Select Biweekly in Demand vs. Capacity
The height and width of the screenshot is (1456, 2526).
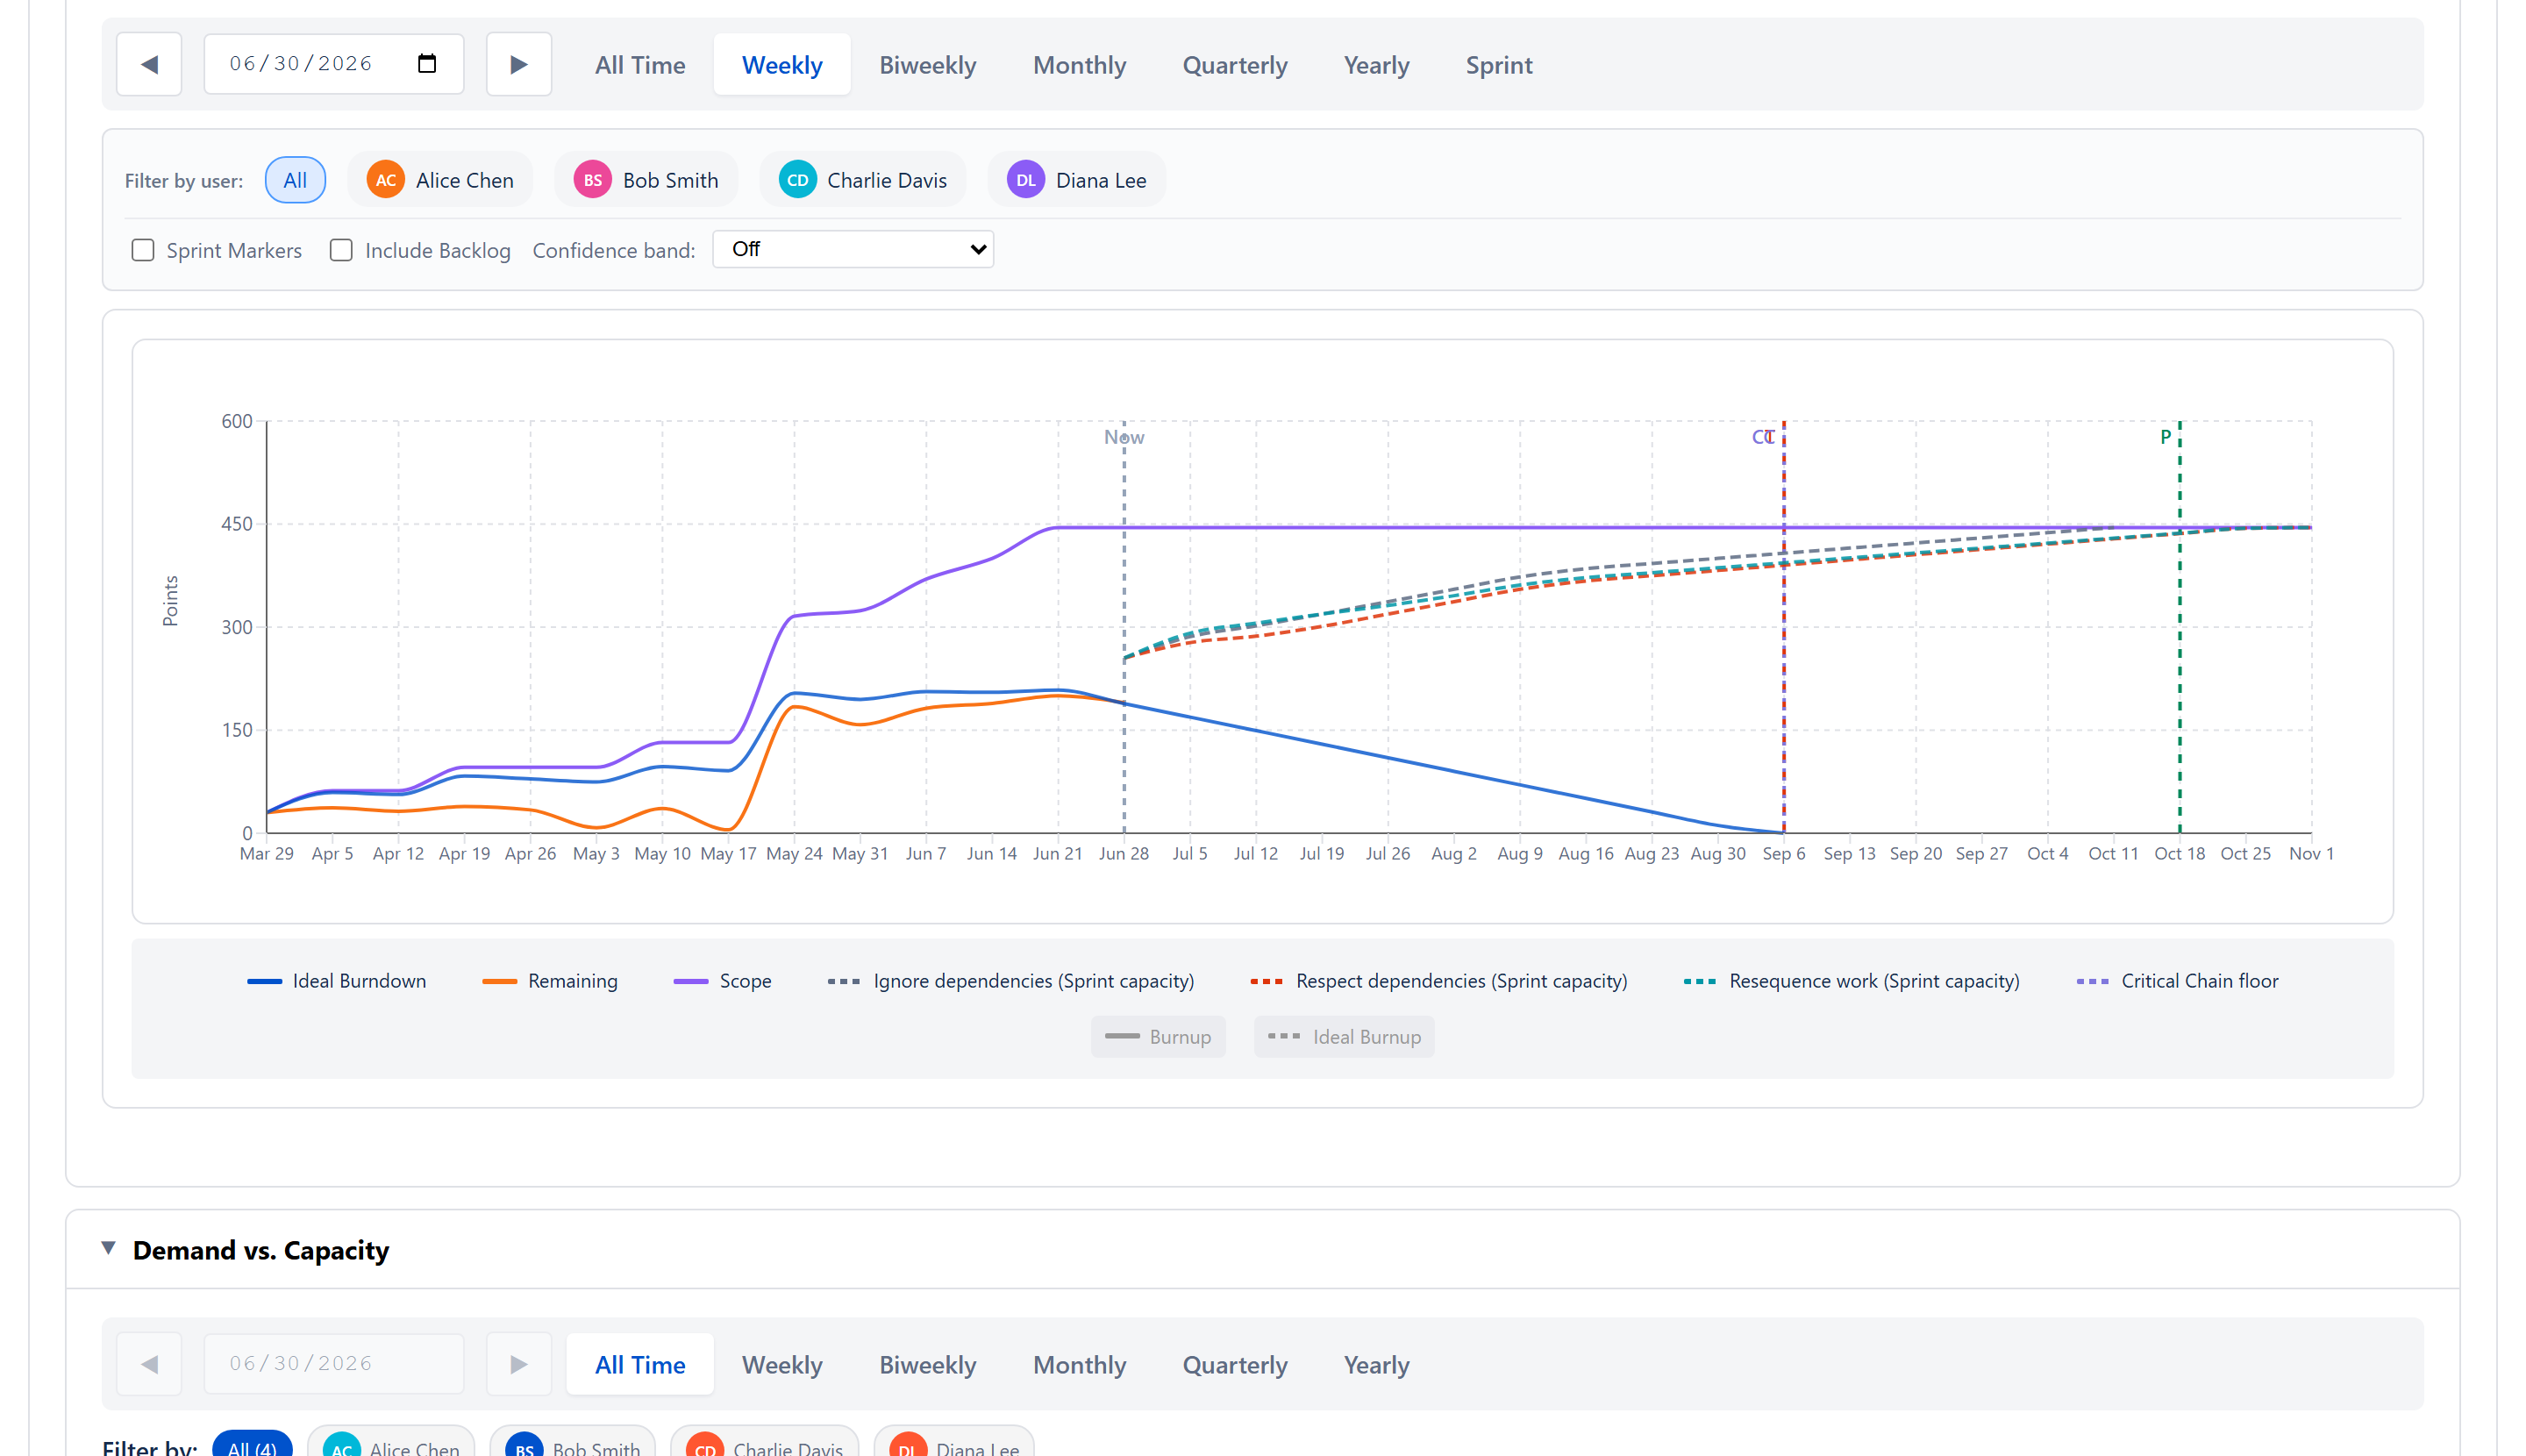click(928, 1365)
